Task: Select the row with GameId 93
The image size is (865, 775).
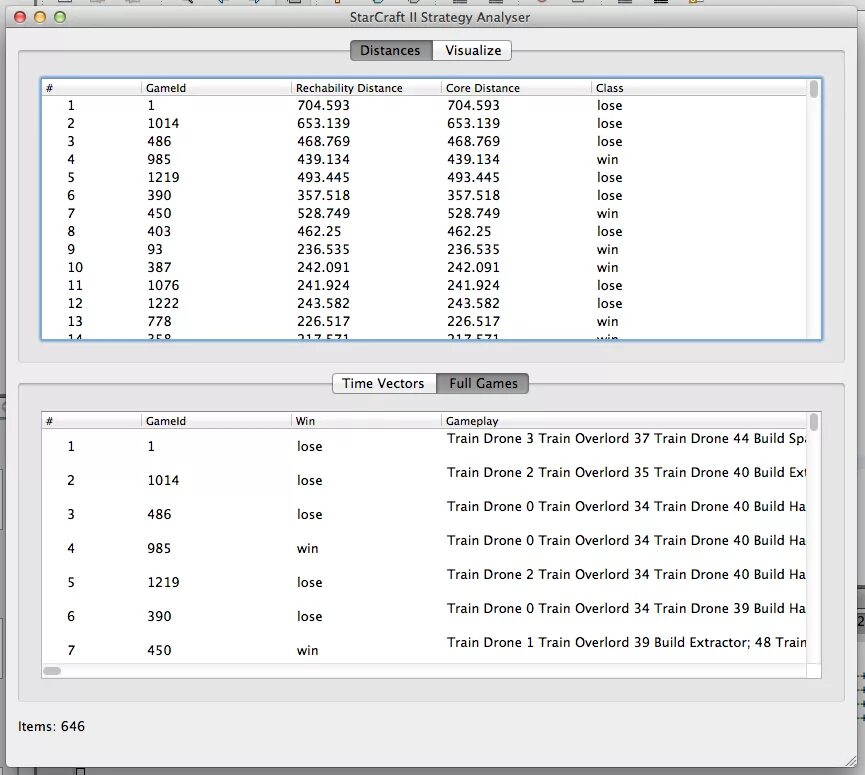Action: click(424, 249)
